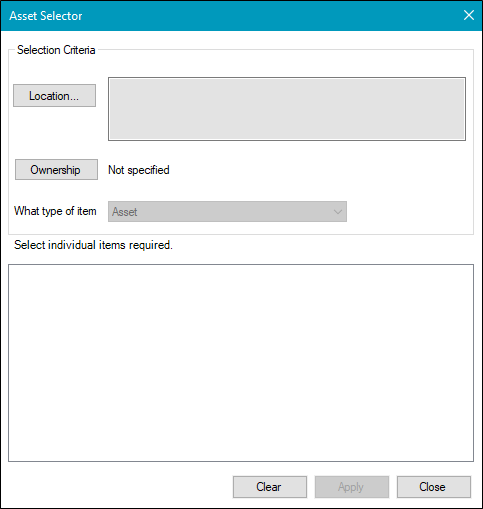Click blank space beside the Clear button

click(120, 487)
